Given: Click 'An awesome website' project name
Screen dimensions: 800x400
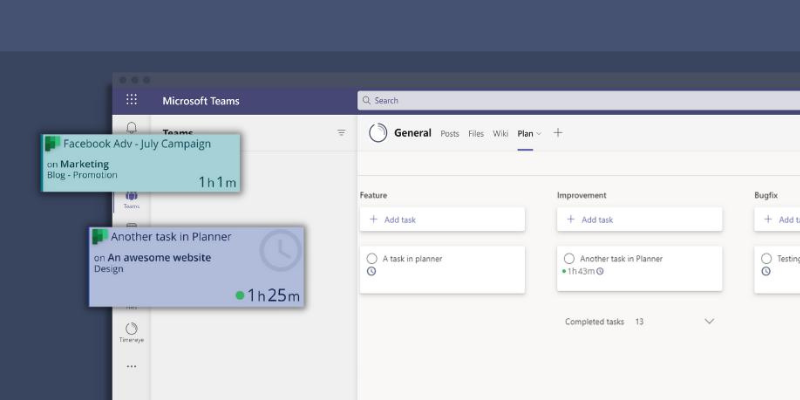Looking at the screenshot, I should [x=159, y=258].
